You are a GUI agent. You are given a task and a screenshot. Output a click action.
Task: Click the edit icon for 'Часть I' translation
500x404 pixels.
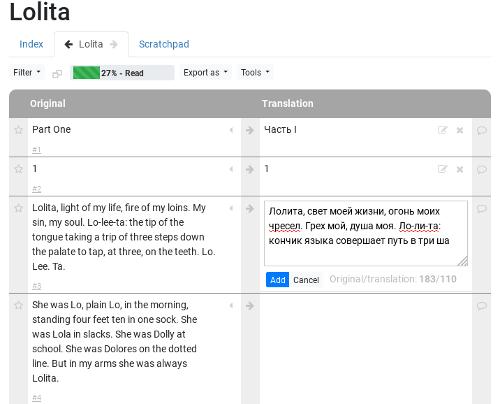tap(442, 130)
